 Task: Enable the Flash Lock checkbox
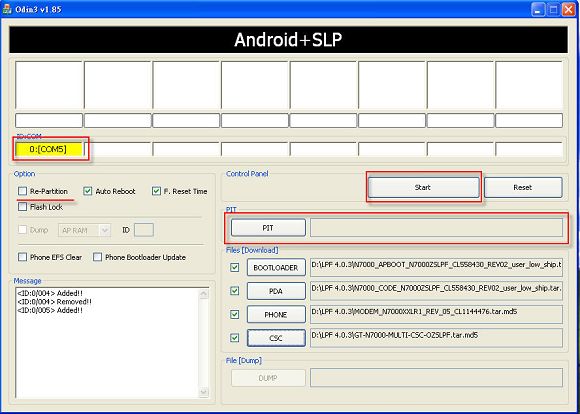click(23, 206)
